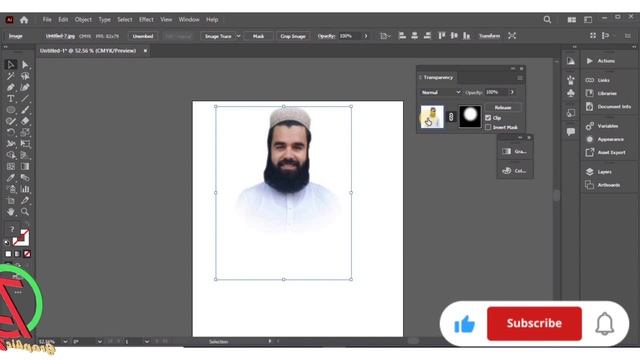This screenshot has height=360, width=640.
Task: Select the opacity mask thumbnail
Action: point(470,116)
